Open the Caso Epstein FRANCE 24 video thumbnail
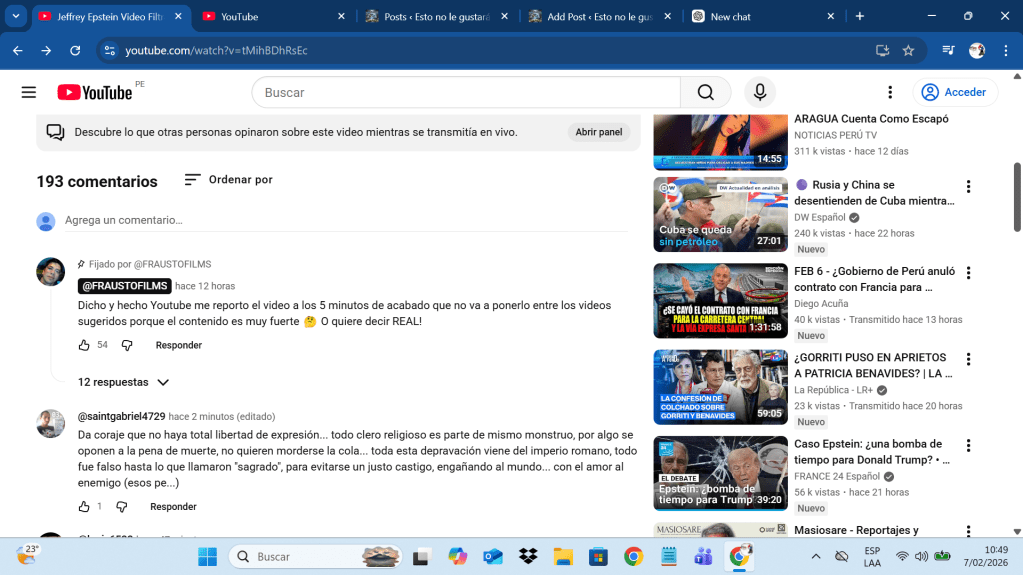 720,472
